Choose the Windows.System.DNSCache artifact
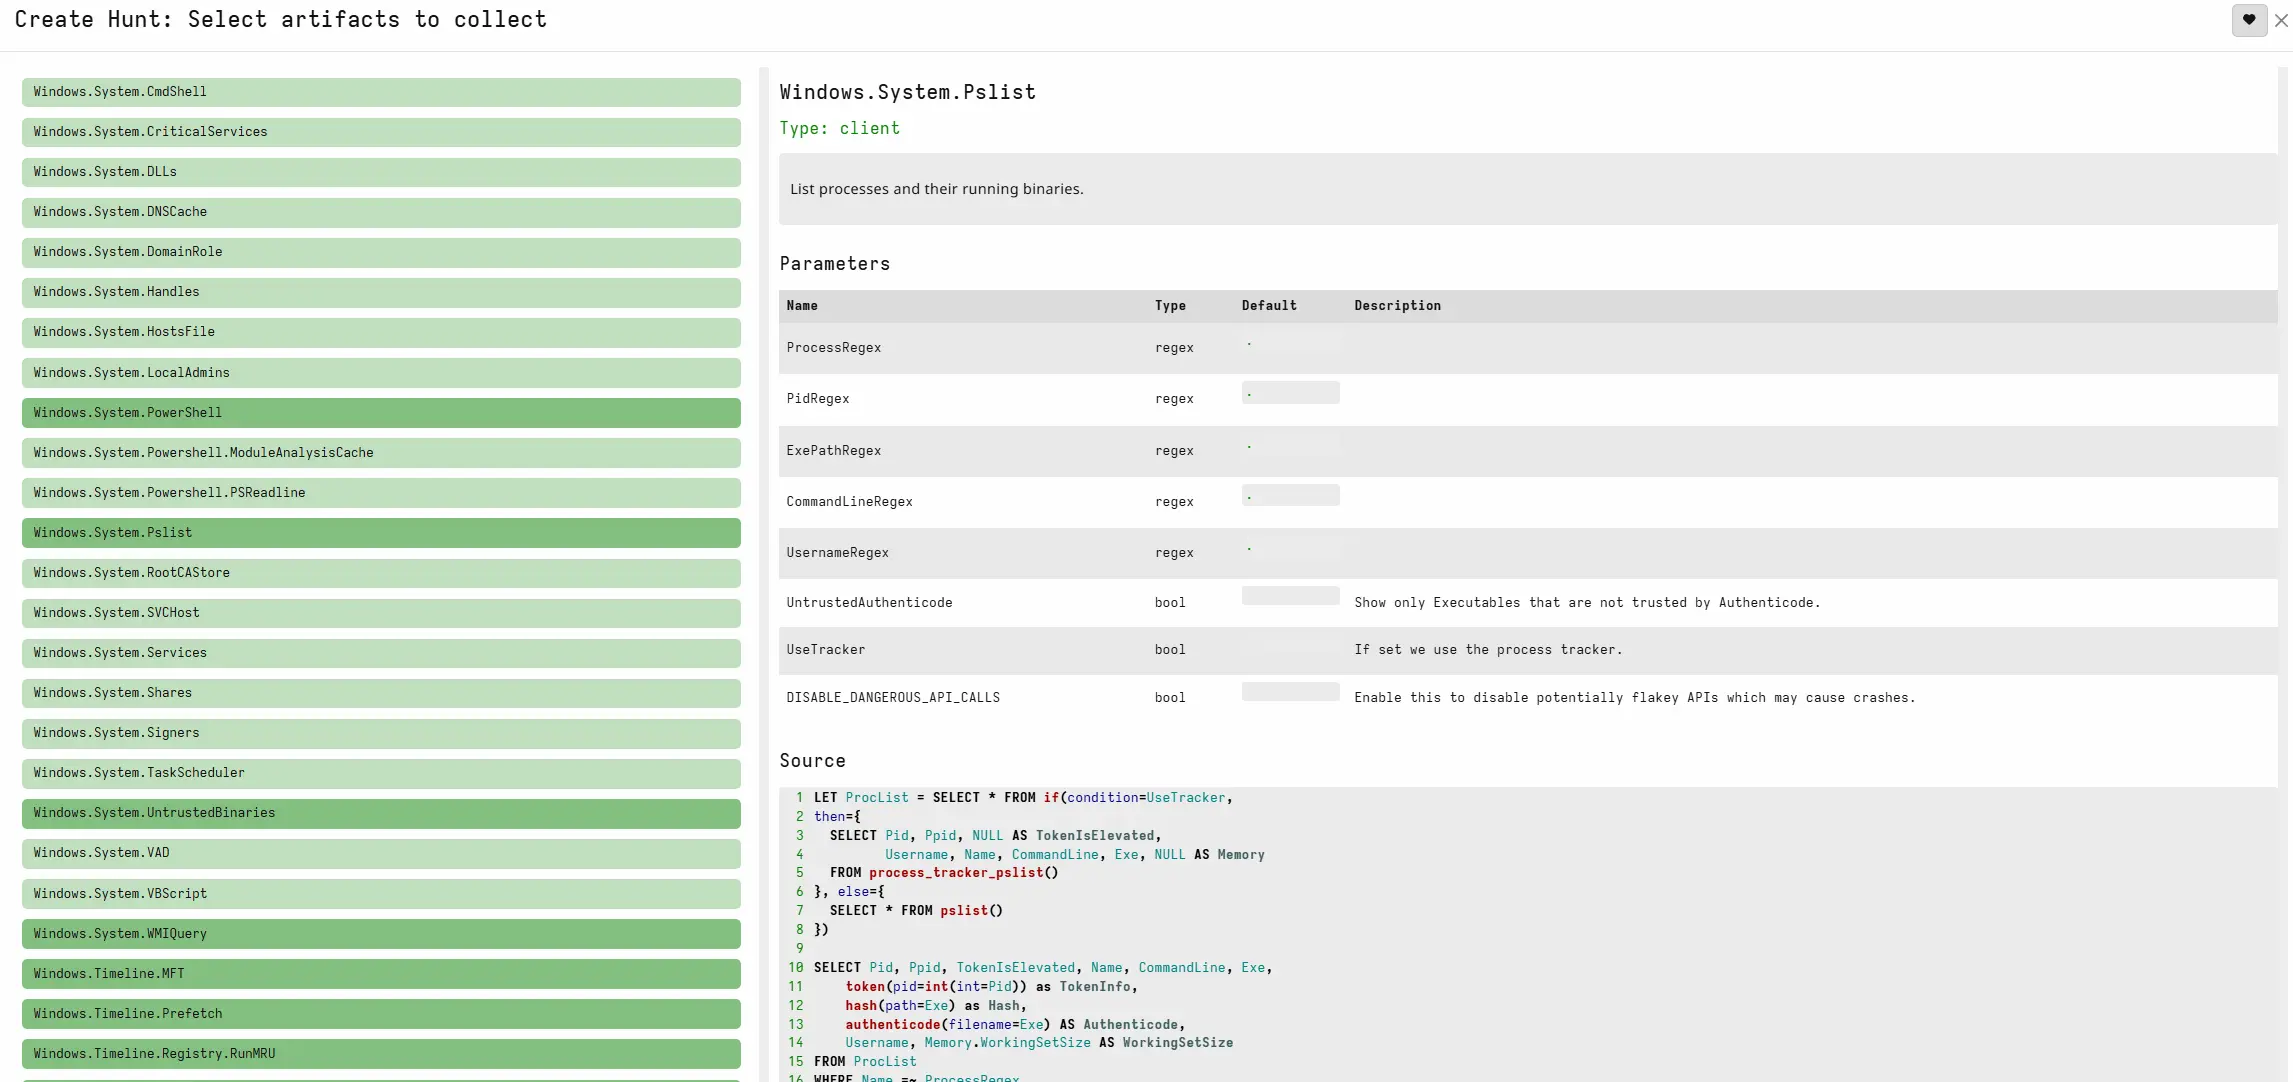 [381, 212]
